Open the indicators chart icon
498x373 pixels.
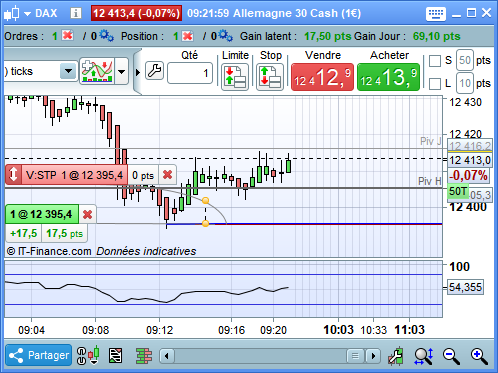97,71
